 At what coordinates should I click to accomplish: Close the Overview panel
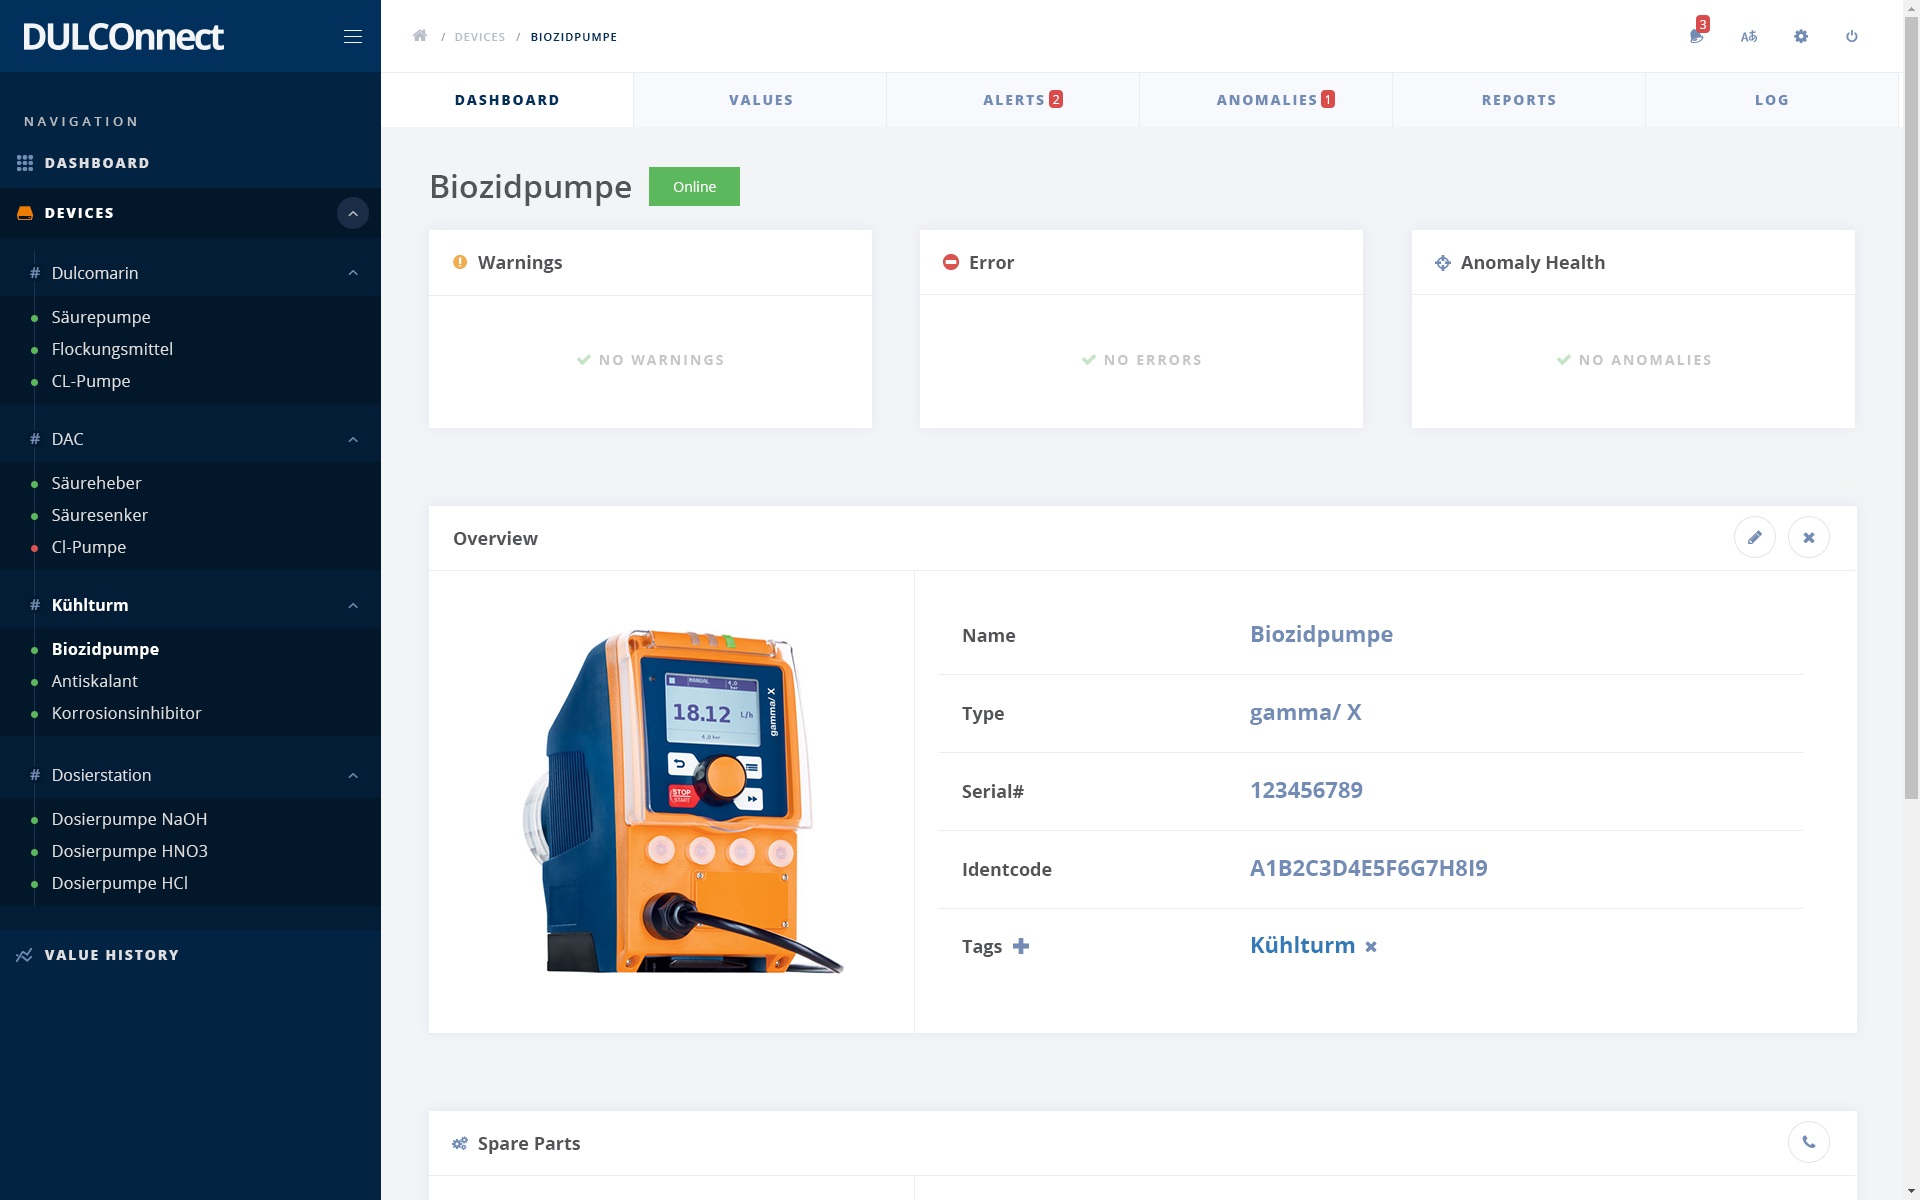point(1809,537)
